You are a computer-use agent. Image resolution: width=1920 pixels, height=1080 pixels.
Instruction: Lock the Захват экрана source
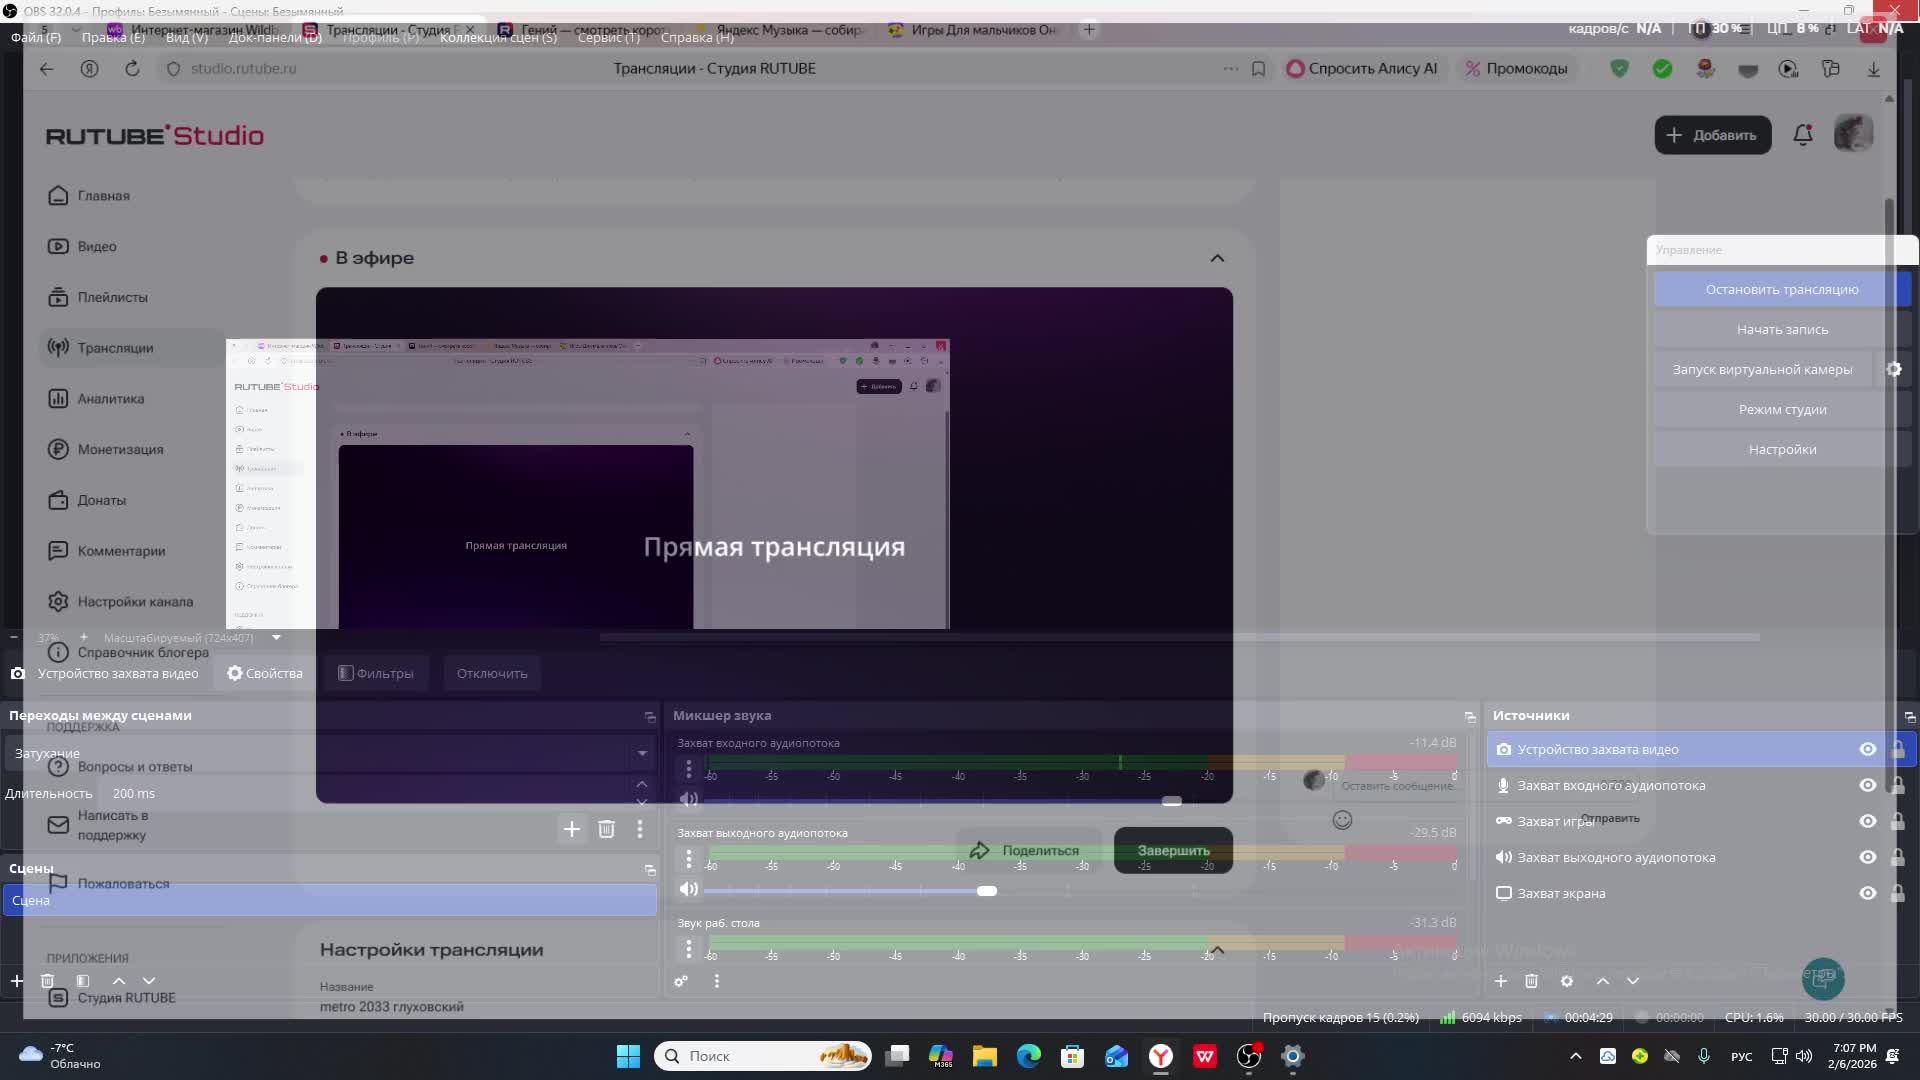[x=1897, y=893]
